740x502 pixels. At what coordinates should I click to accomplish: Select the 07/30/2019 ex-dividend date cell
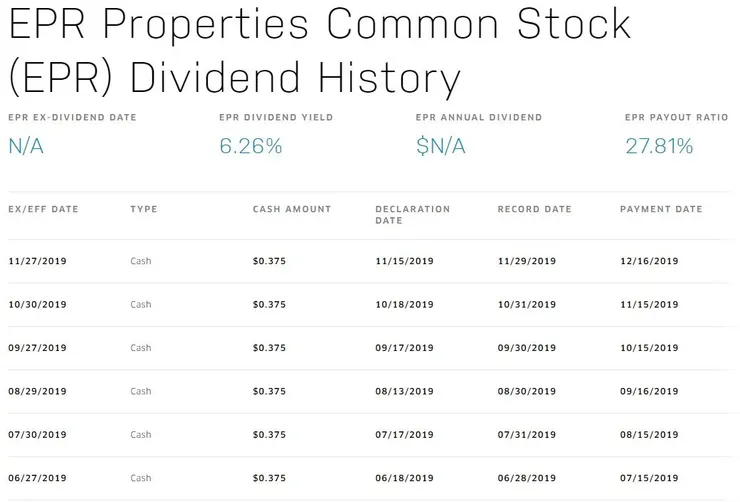[x=37, y=435]
